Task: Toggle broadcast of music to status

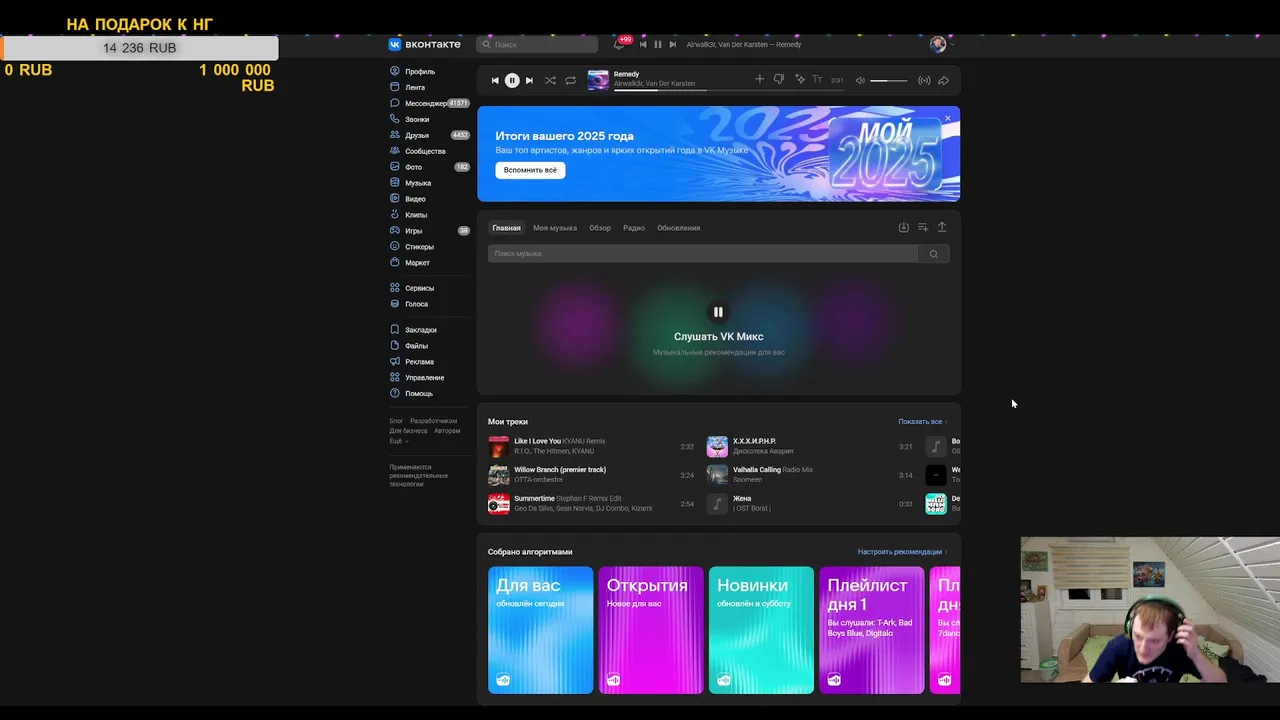Action: (x=924, y=80)
